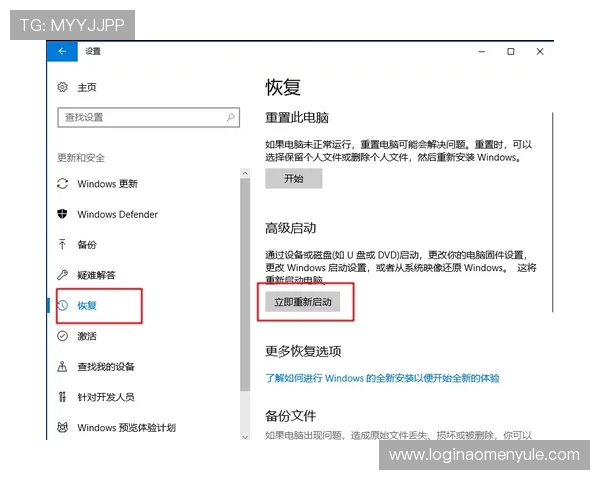This screenshot has height=480, width=600.
Task: Click the 重置此电脑 heading text
Action: click(297, 118)
